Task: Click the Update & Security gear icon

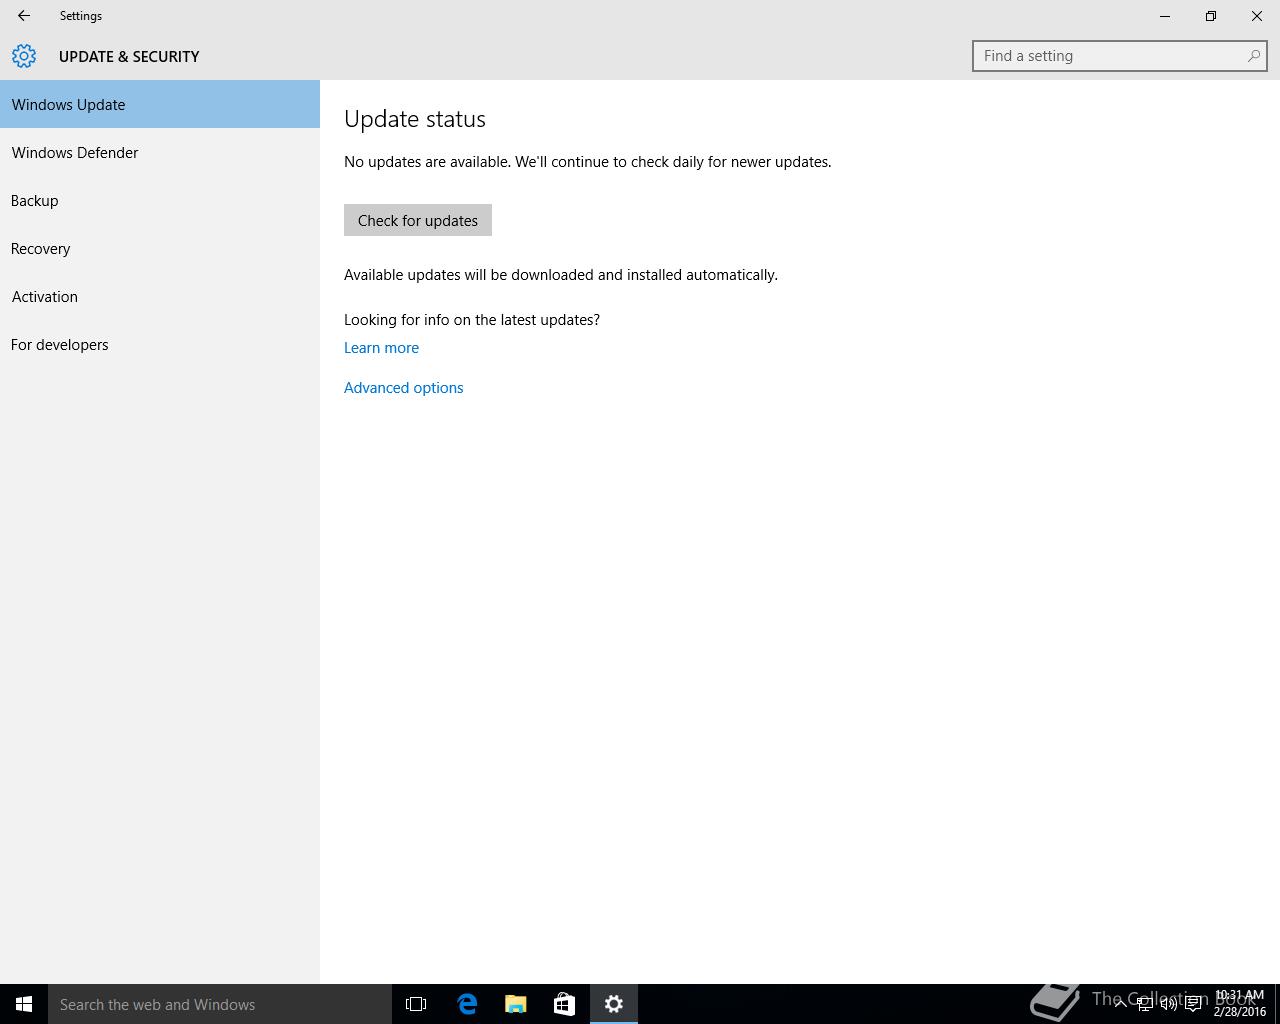Action: click(x=24, y=56)
